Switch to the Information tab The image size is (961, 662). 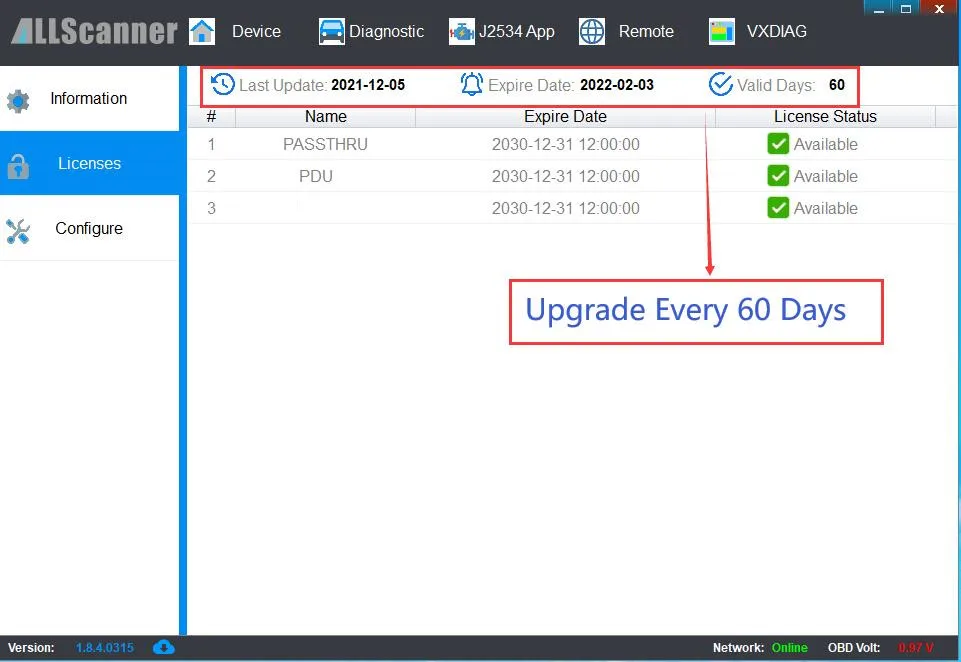pyautogui.click(x=89, y=99)
